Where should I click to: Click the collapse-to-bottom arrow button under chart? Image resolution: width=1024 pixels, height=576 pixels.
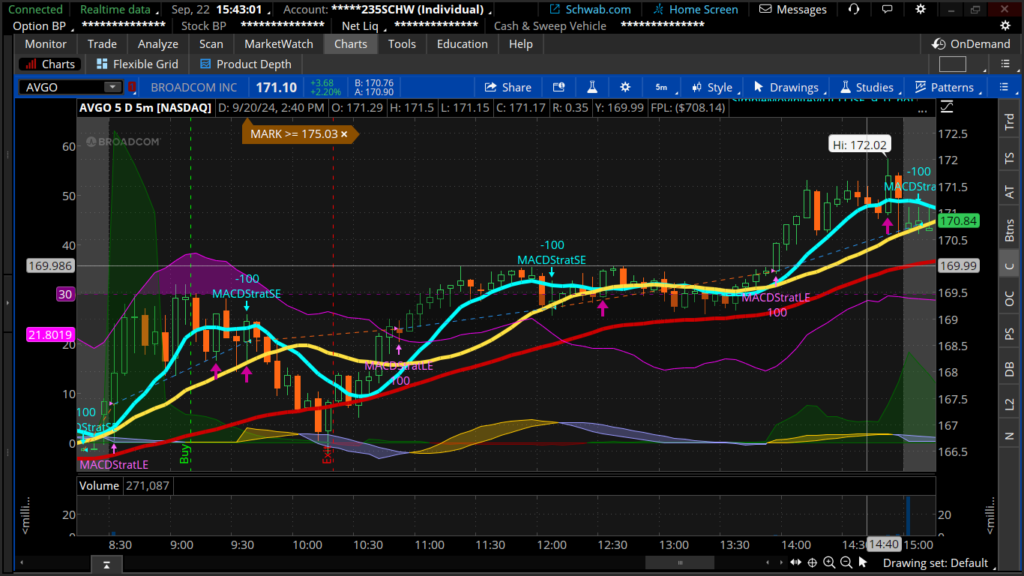coord(106,565)
